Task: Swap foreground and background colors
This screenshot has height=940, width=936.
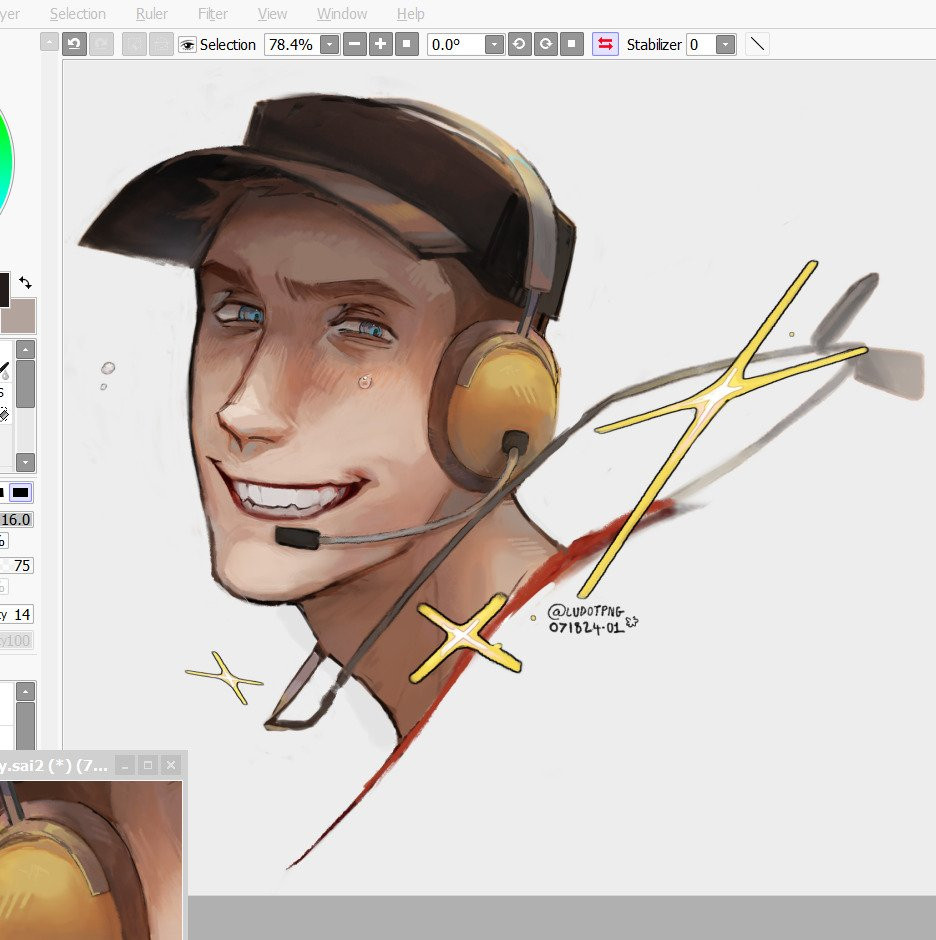Action: (25, 282)
